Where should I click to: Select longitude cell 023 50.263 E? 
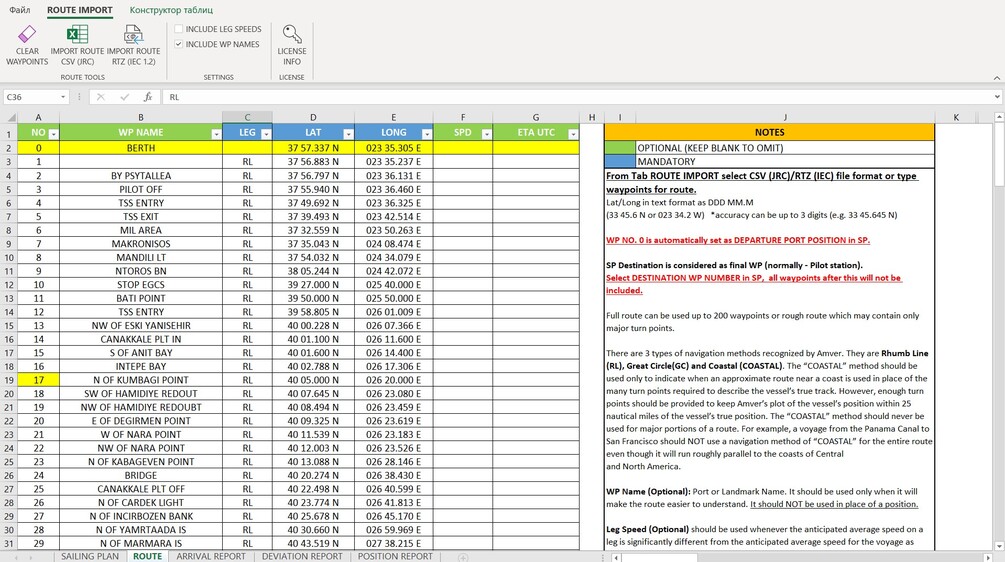click(394, 230)
